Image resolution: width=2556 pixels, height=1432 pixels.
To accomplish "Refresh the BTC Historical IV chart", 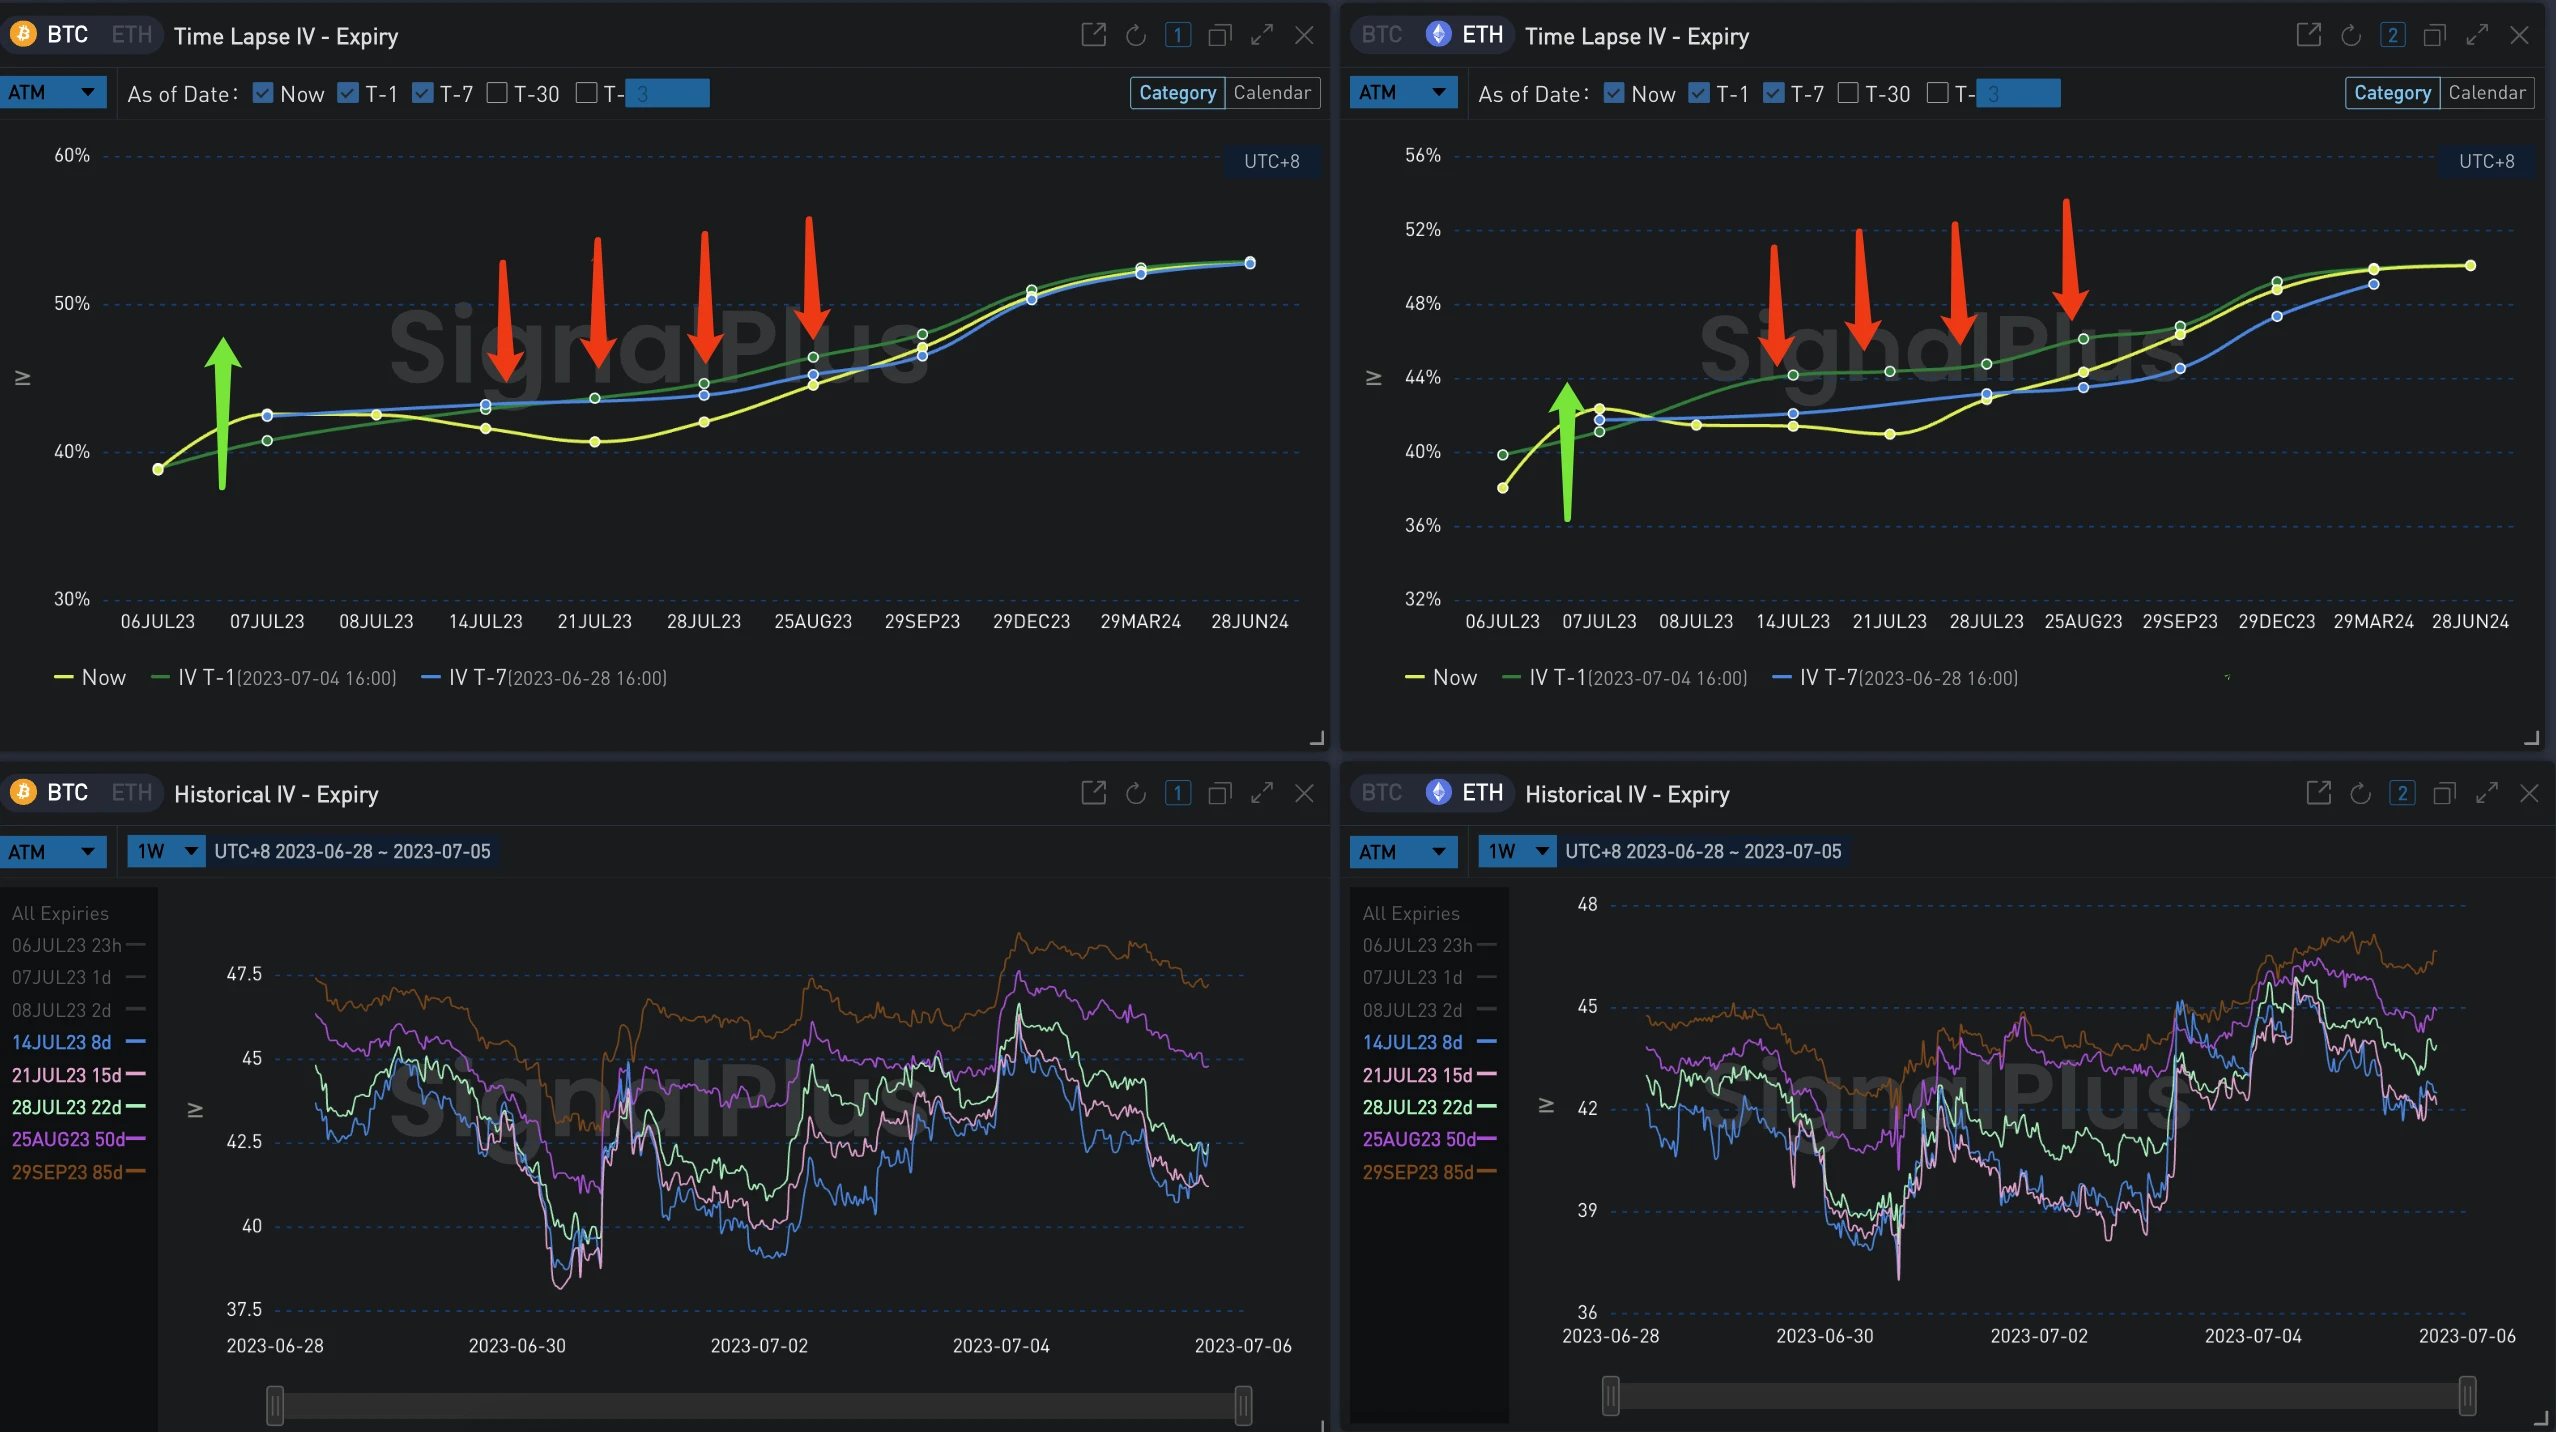I will (1135, 793).
